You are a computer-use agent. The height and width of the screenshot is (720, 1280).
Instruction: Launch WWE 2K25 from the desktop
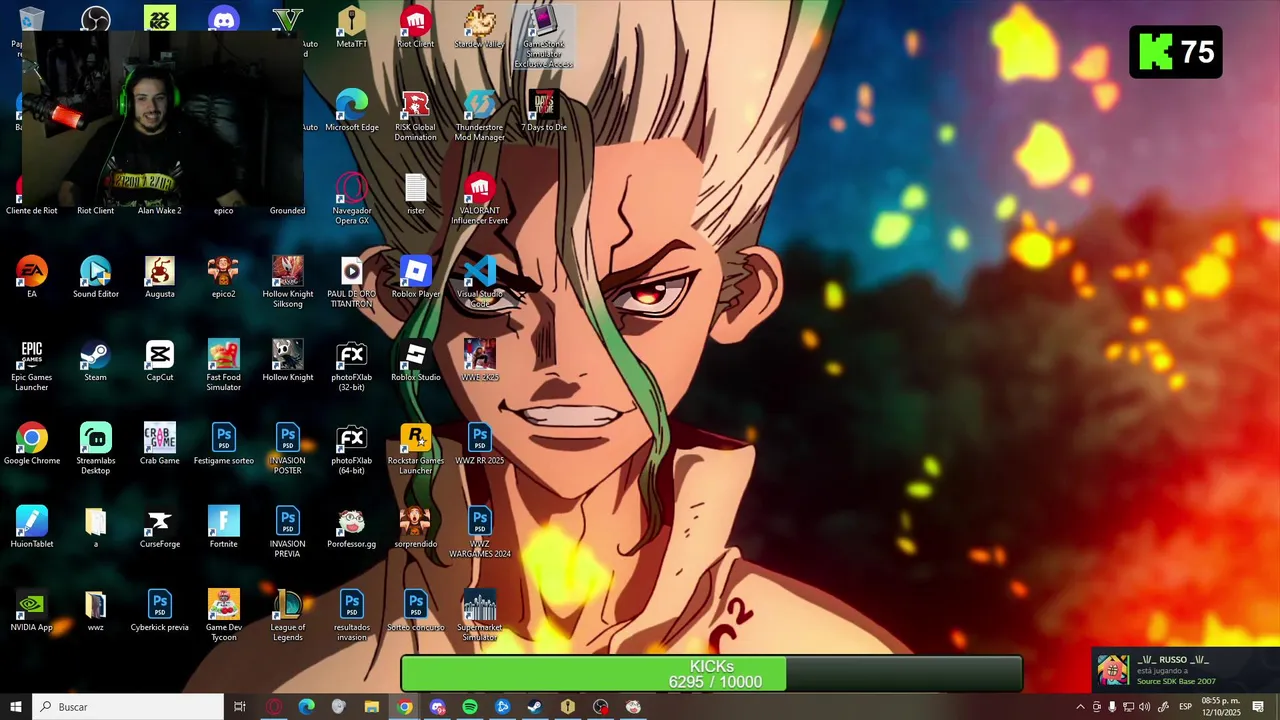(x=480, y=361)
